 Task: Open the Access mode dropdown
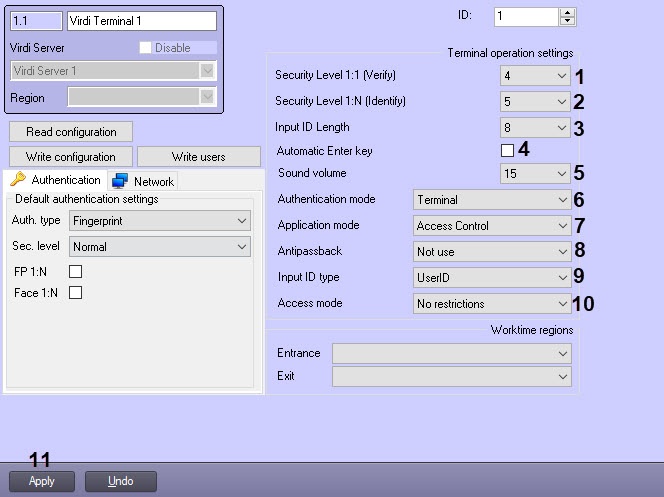pyautogui.click(x=492, y=303)
